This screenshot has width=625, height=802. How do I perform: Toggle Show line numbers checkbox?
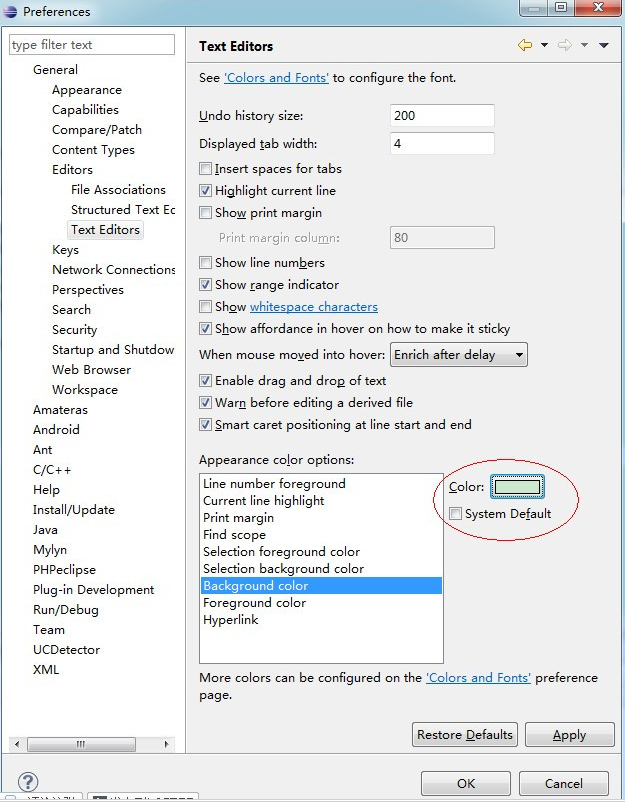206,263
